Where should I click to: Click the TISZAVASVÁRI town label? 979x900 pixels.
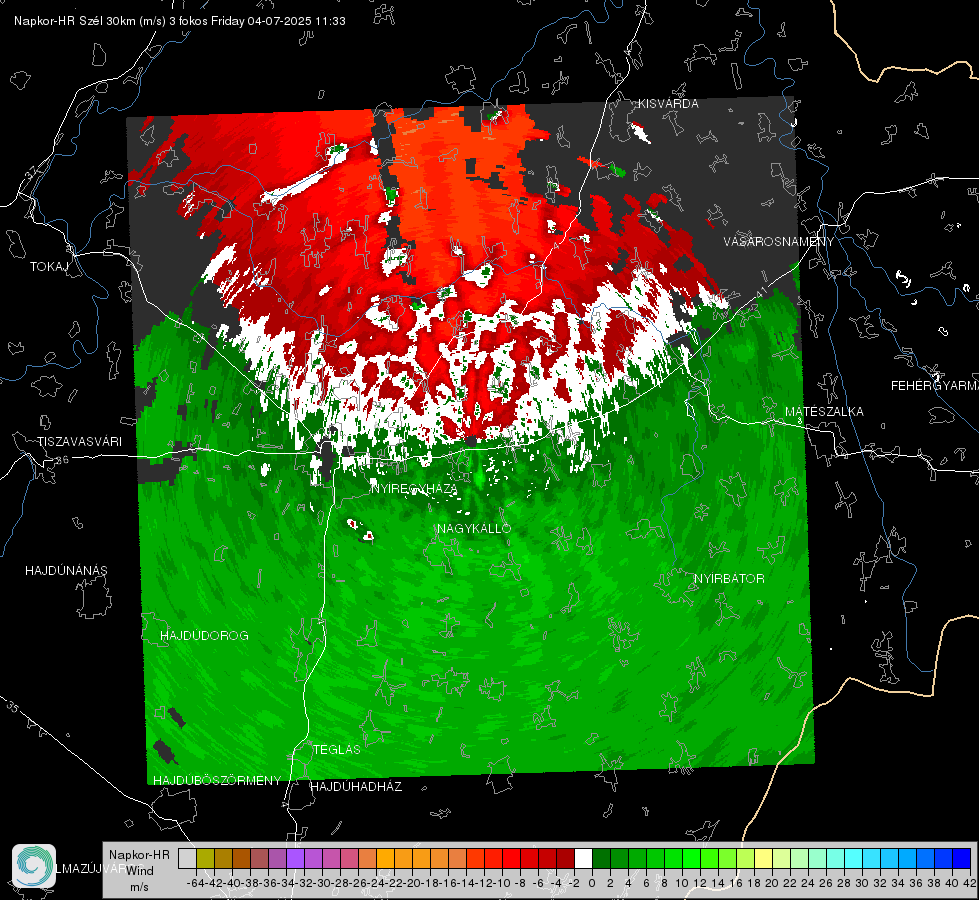coord(80,442)
